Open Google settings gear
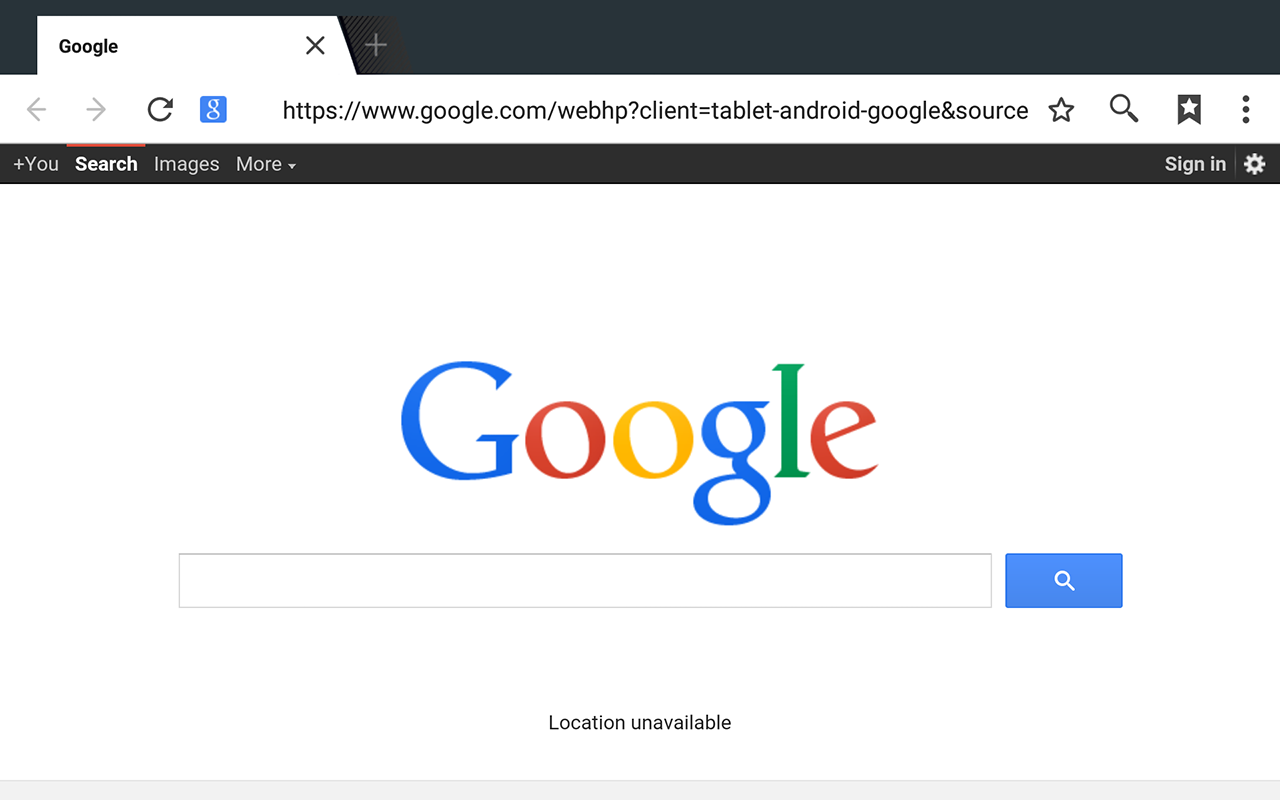The image size is (1280, 800). [x=1255, y=164]
